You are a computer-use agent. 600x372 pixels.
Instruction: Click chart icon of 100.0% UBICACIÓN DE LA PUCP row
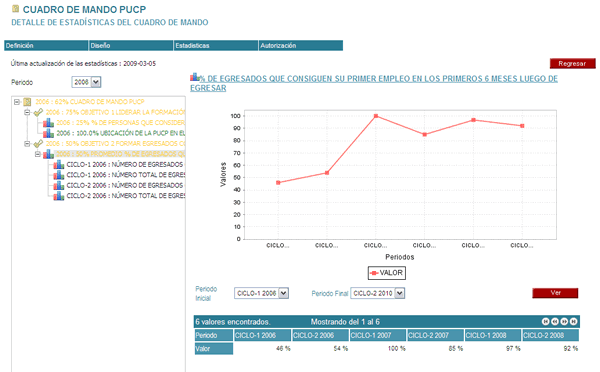(x=48, y=133)
